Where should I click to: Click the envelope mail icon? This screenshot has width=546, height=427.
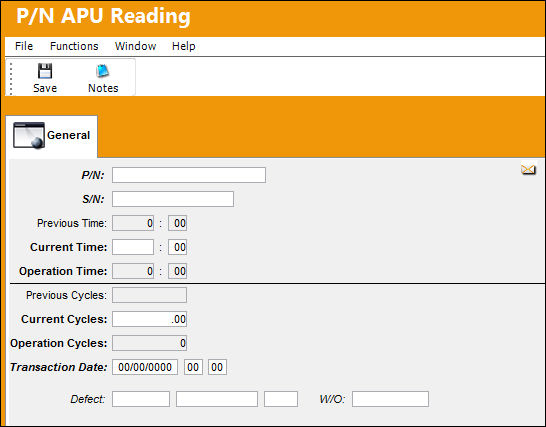[x=528, y=170]
